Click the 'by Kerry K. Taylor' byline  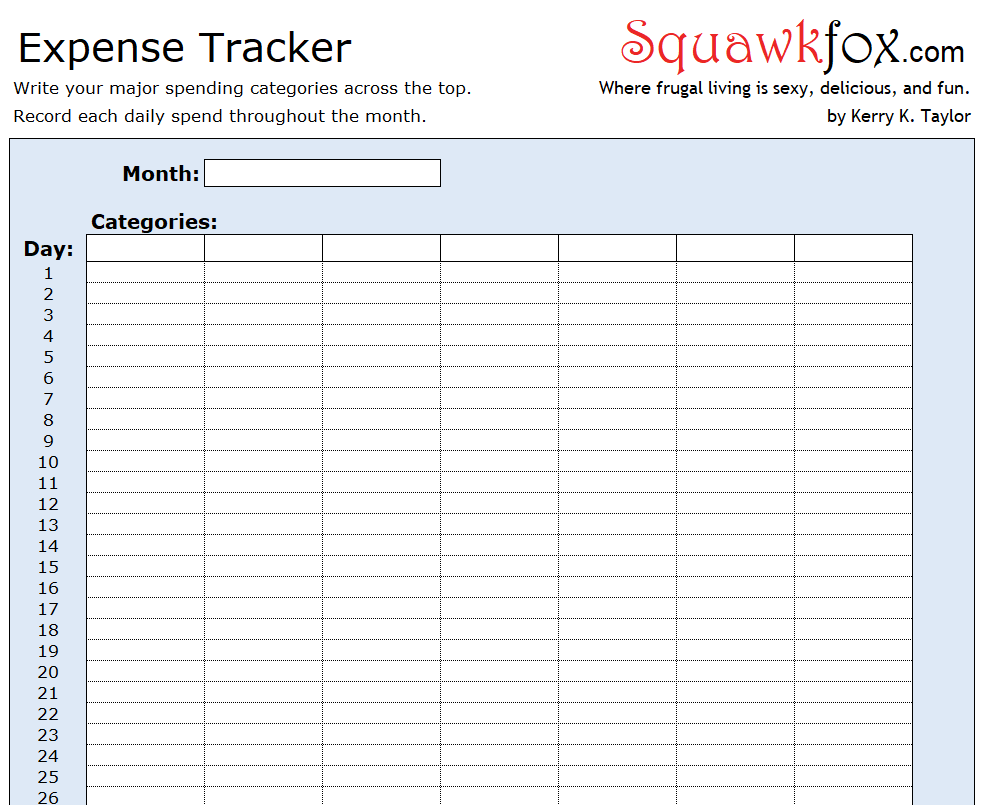pos(898,116)
